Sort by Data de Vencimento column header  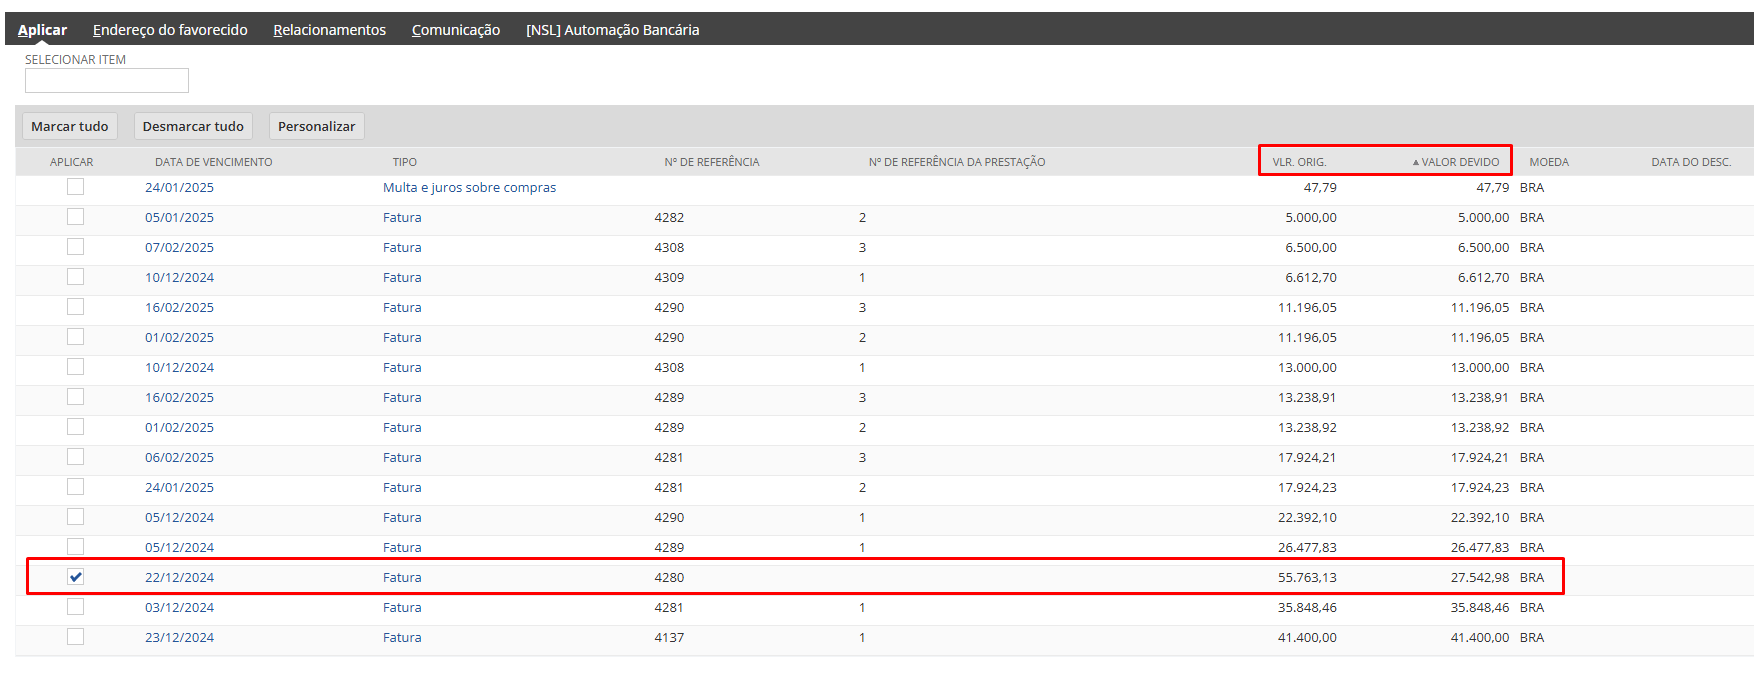pyautogui.click(x=213, y=162)
